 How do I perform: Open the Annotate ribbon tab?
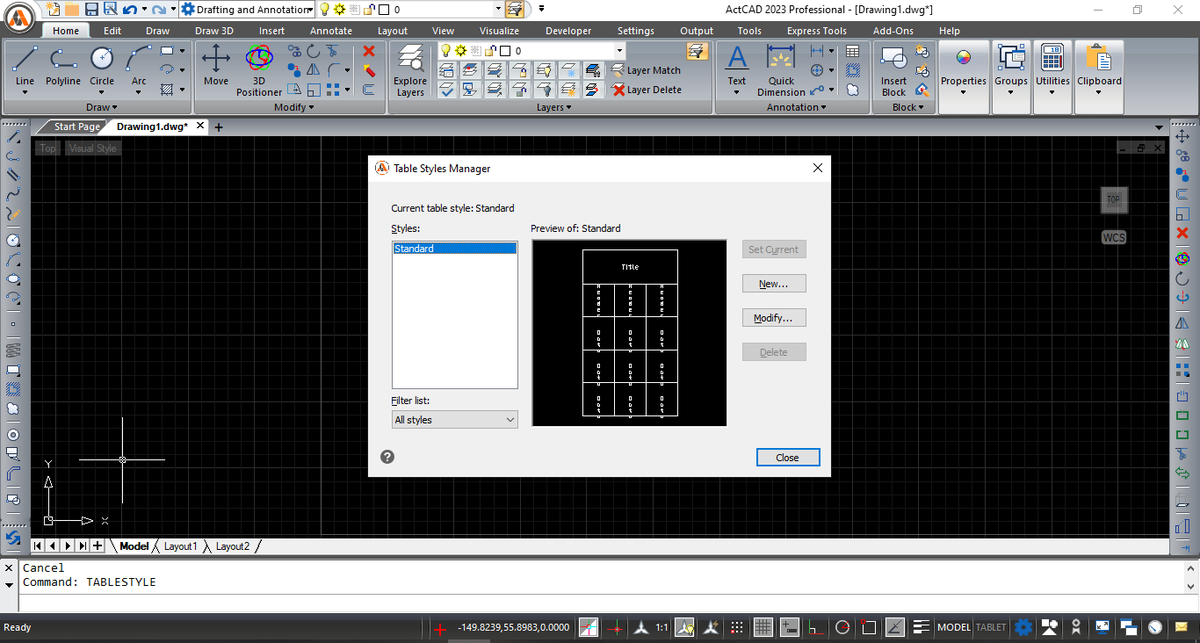point(331,31)
